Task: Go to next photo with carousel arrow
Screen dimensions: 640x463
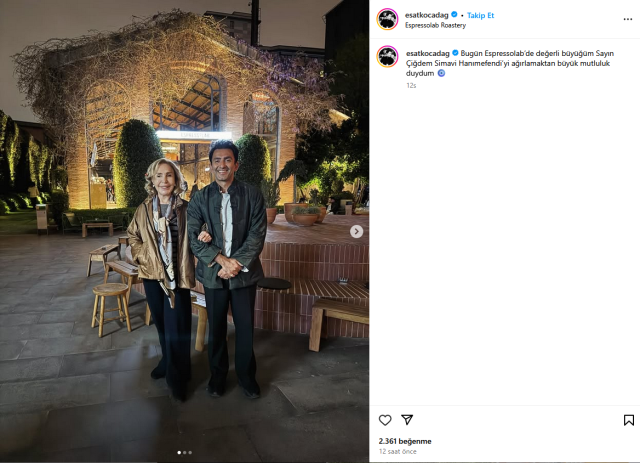Action: click(x=356, y=232)
